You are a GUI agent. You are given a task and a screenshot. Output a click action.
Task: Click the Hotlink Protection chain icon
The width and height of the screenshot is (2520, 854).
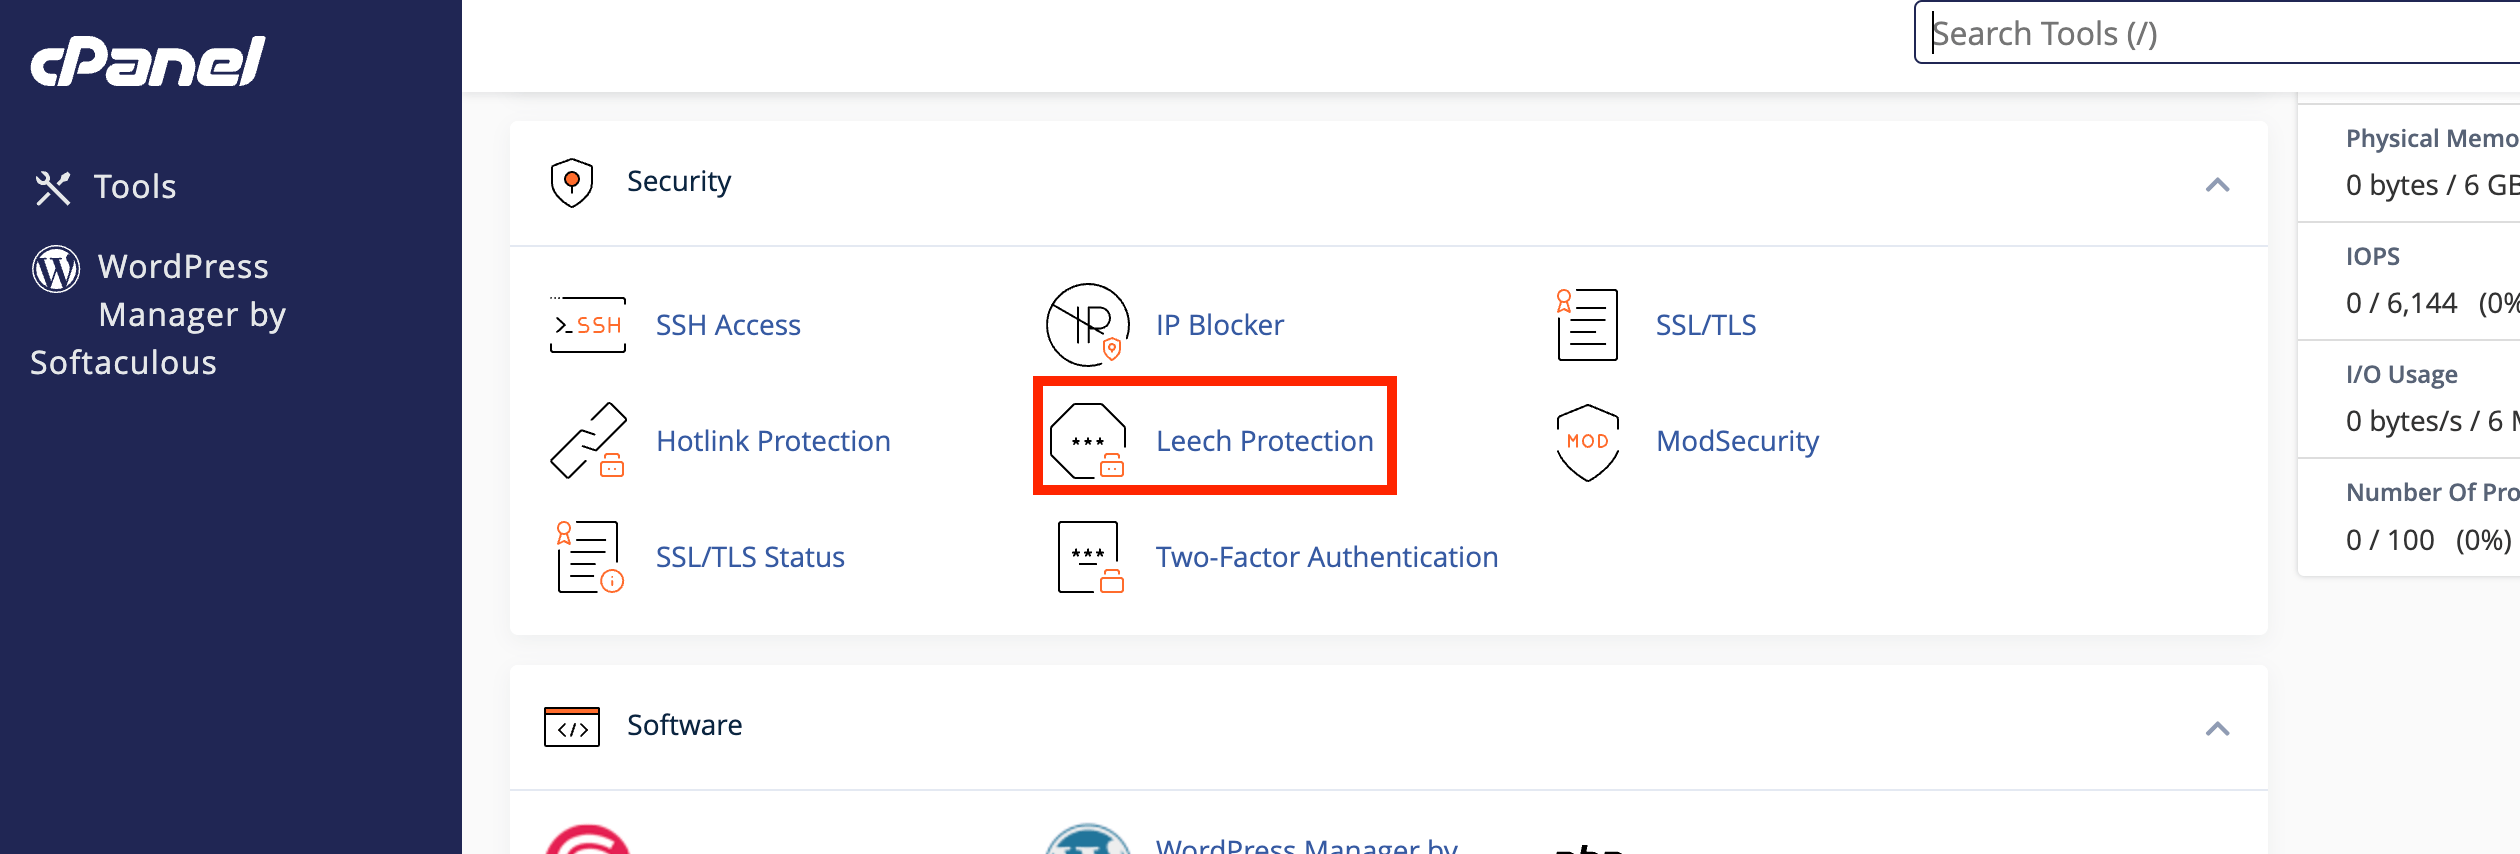point(588,441)
